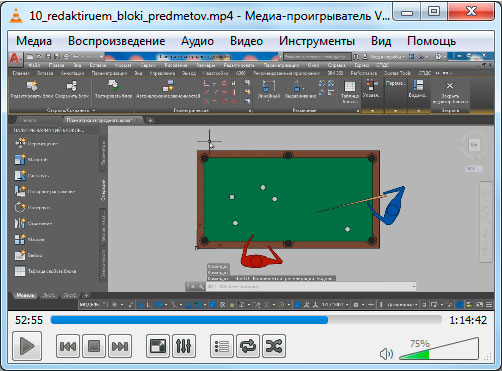Start playback with the Play button
The image size is (502, 371).
coord(27,346)
